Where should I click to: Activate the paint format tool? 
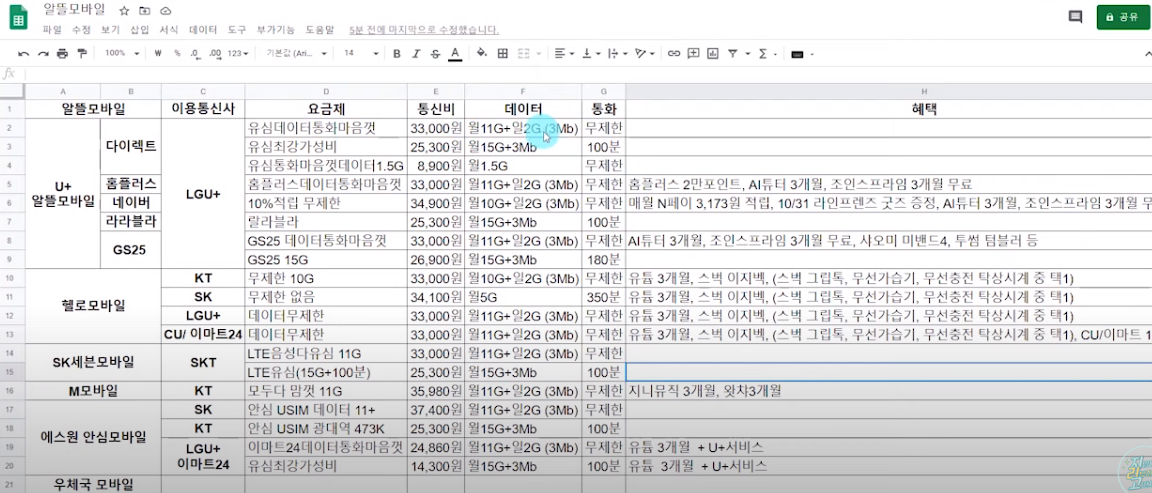[82, 54]
